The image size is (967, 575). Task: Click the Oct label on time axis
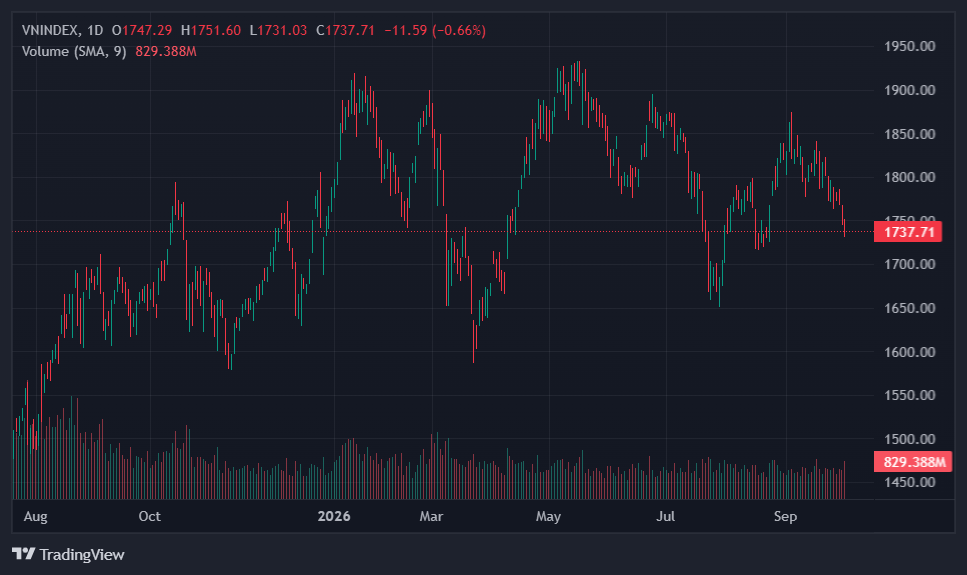(x=150, y=516)
